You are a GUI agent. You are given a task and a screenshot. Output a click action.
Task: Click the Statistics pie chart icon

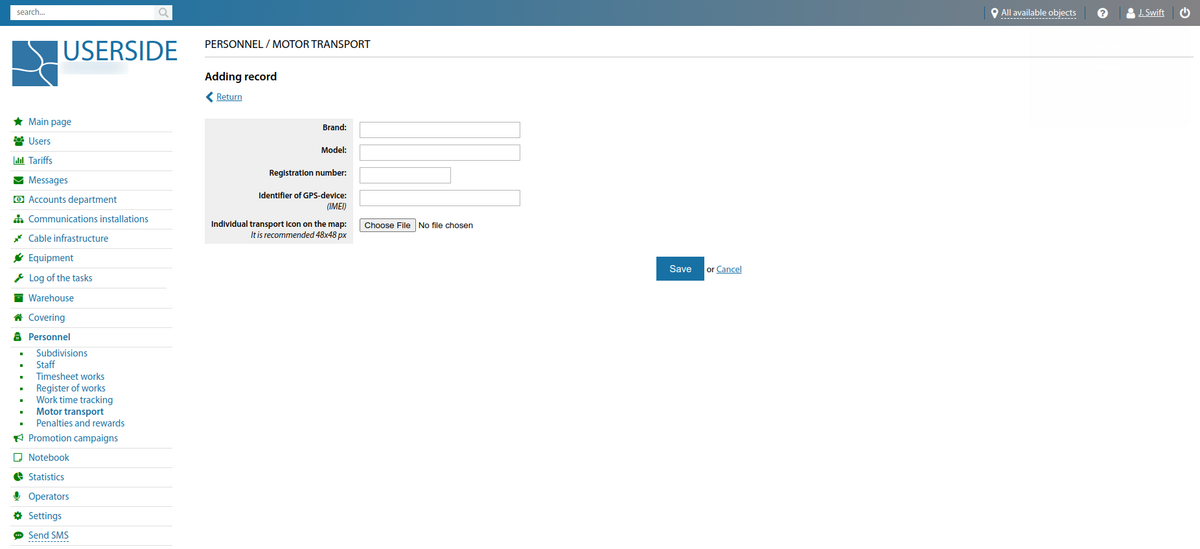pos(18,477)
